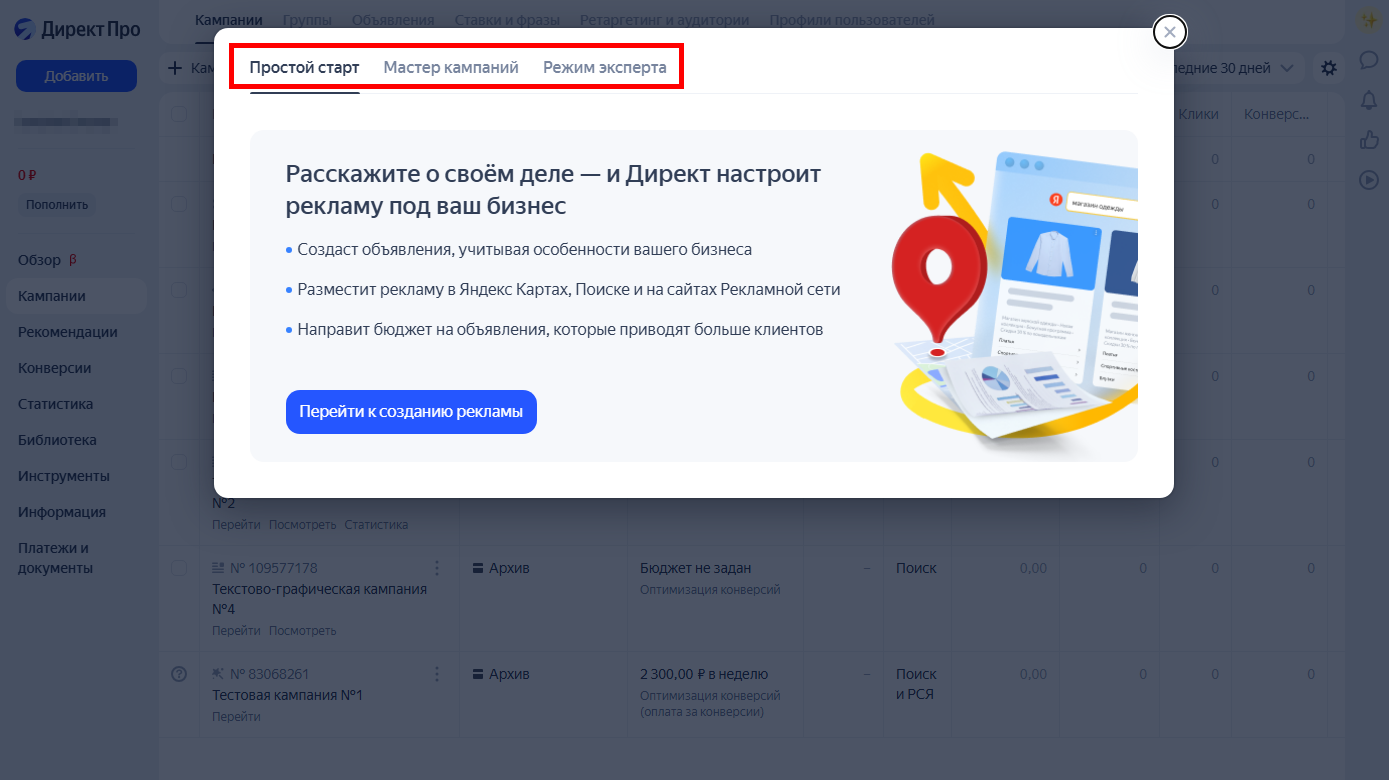
Task: Open the Объявления tab in background
Action: [393, 20]
